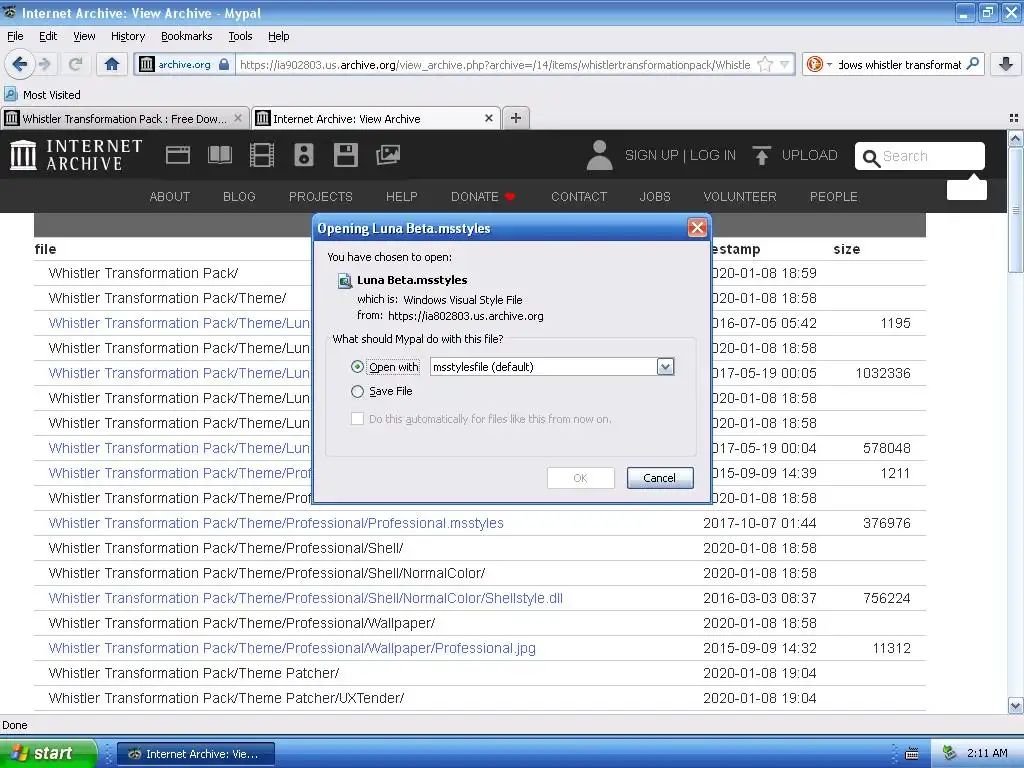The image size is (1024, 768).
Task: Click the keyboard icon in the system tray
Action: pos(912,754)
